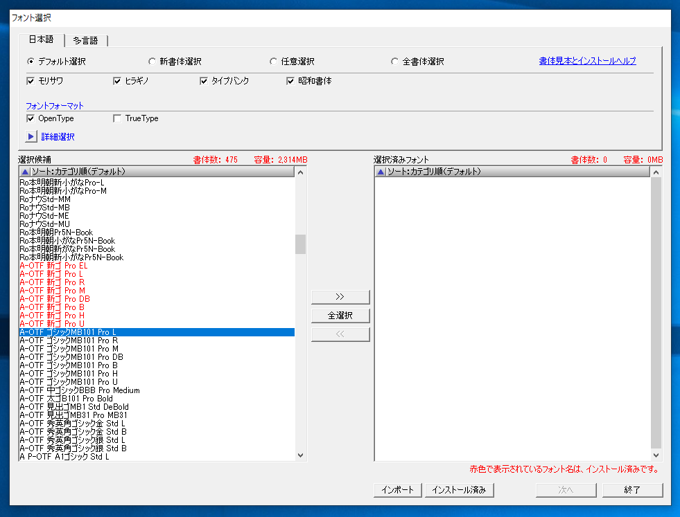Click the 次へ button

coord(566,490)
